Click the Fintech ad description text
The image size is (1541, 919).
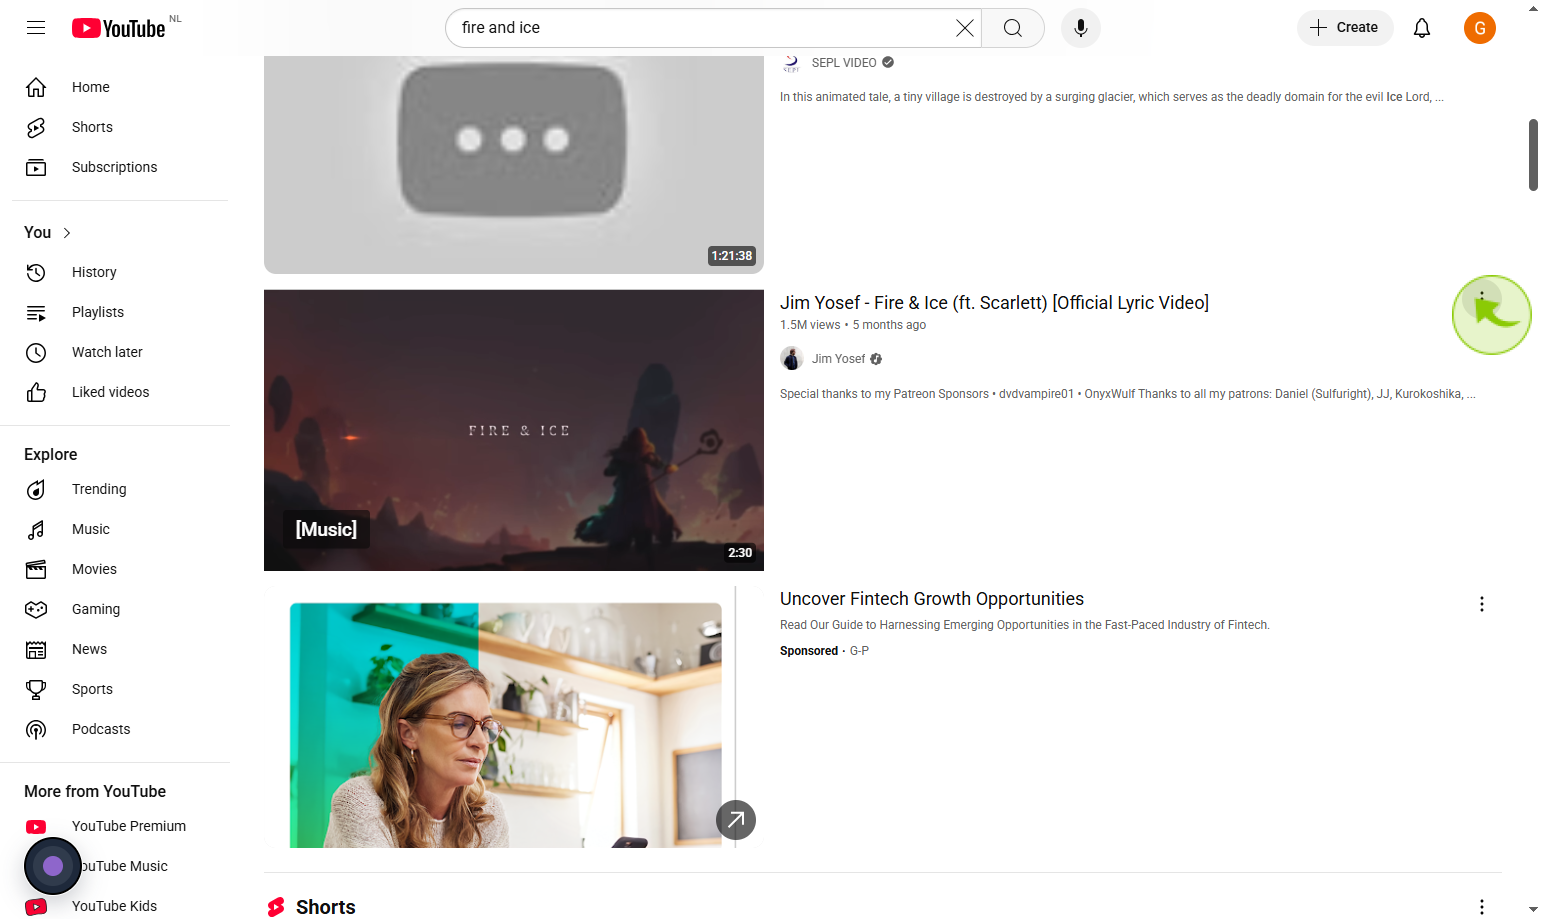(1025, 625)
